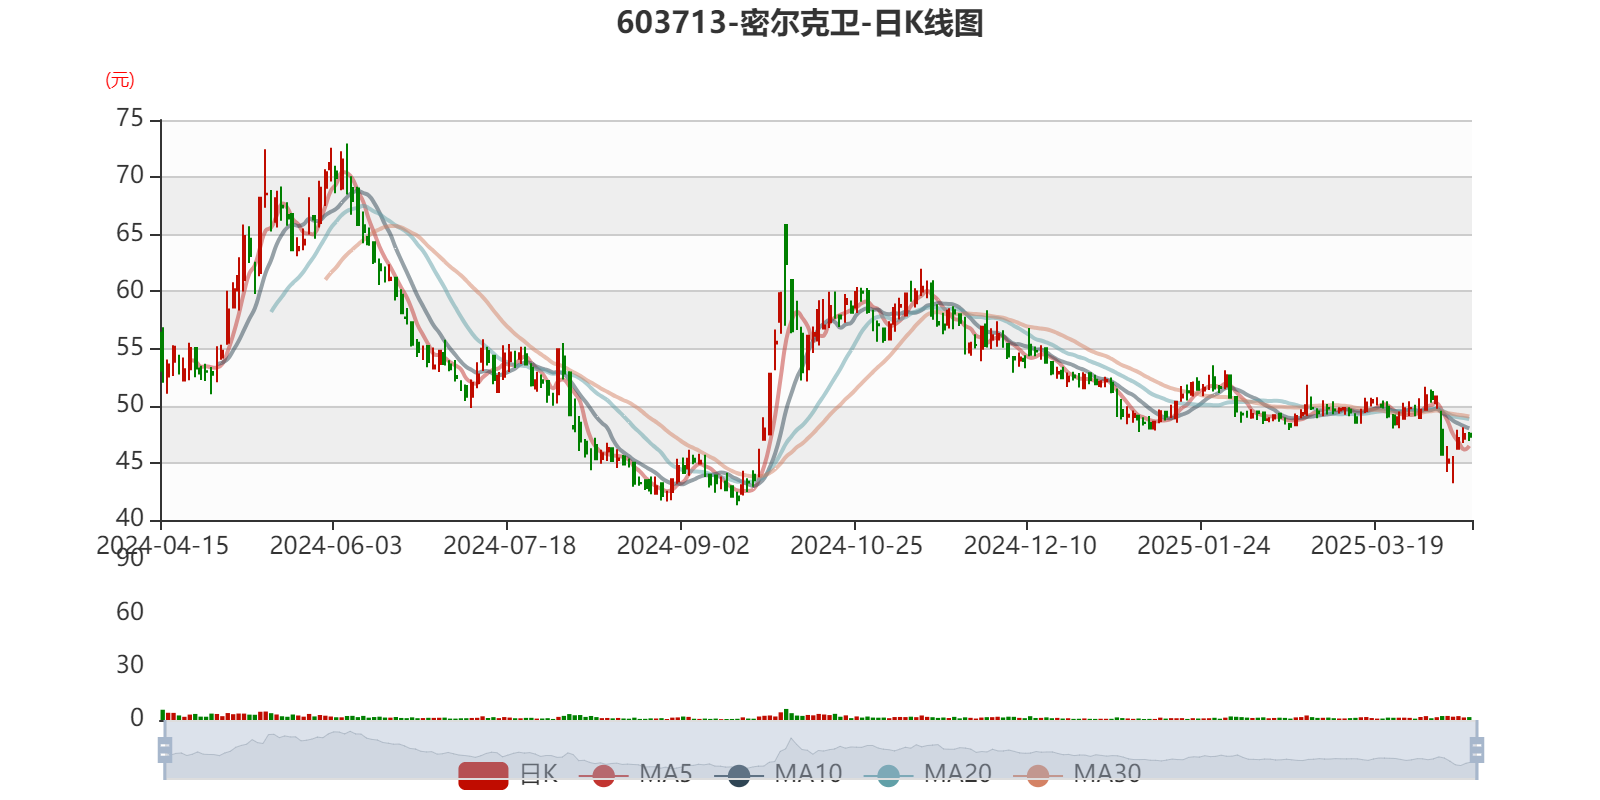The width and height of the screenshot is (1600, 800).
Task: Click the 75 price axis label
Action: click(x=130, y=119)
